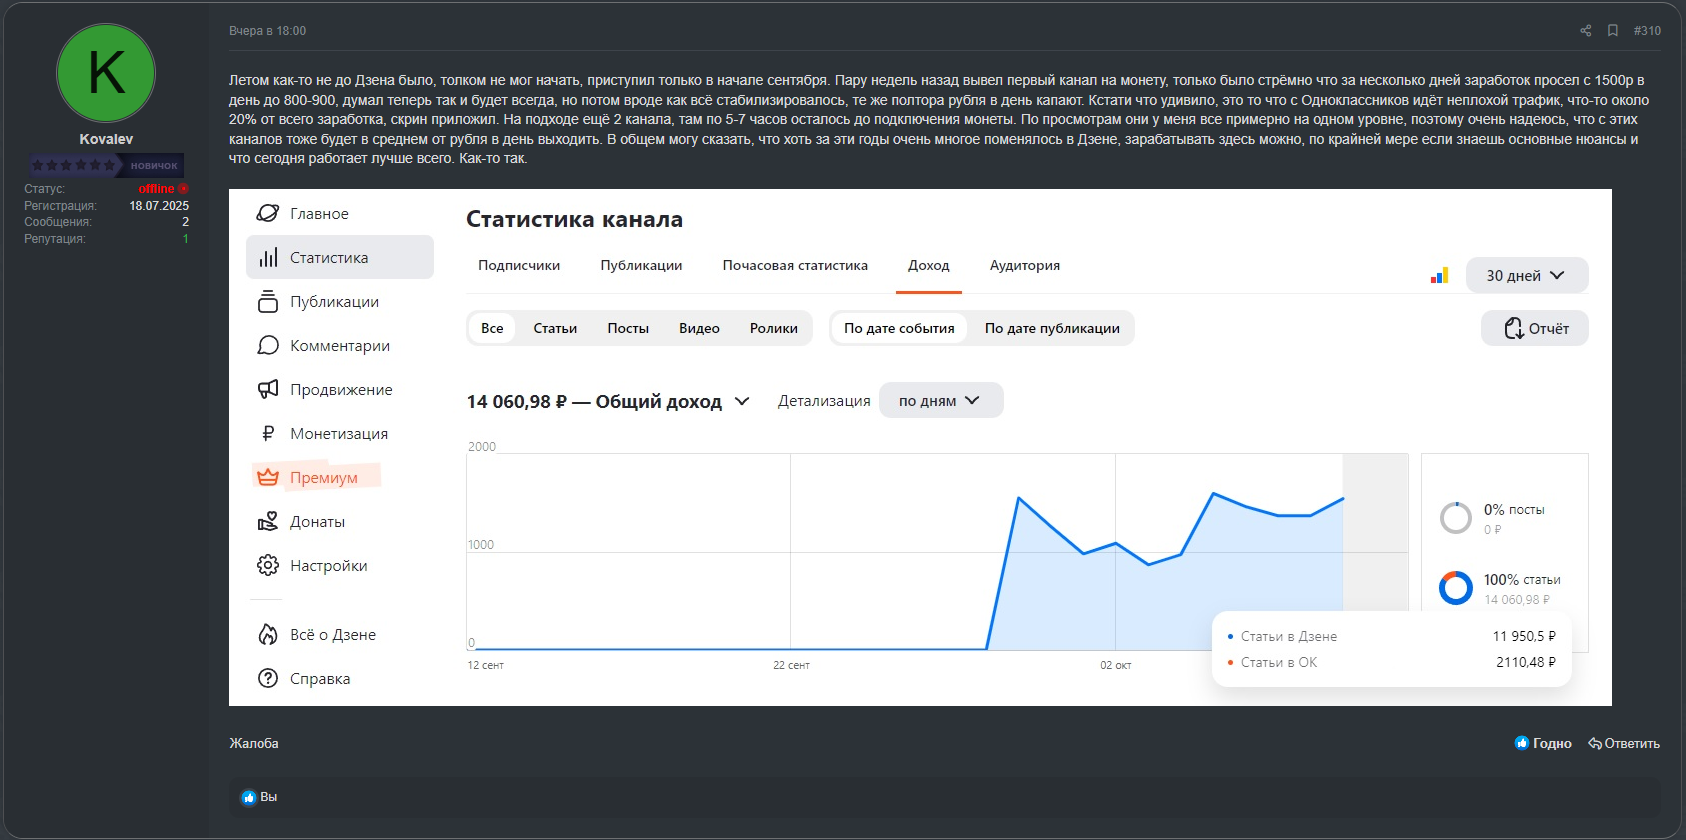Viewport: 1686px width, 840px height.
Task: Click the Продвижение megaphone icon
Action: (268, 390)
